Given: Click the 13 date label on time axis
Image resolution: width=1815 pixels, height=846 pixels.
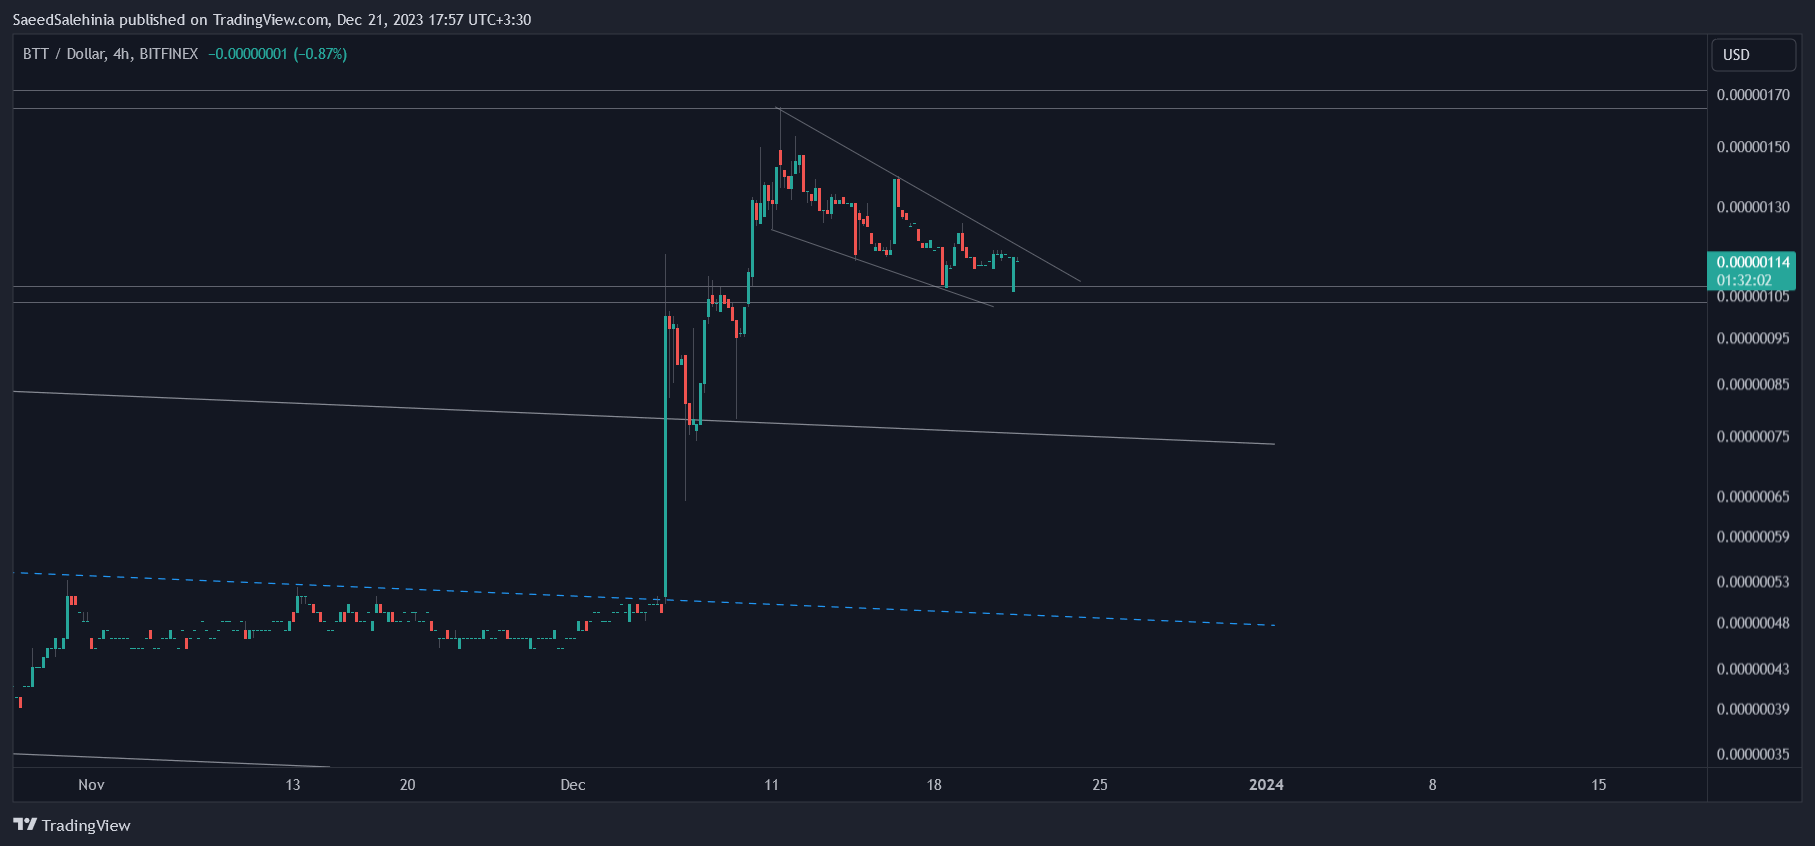Looking at the screenshot, I should (x=293, y=785).
